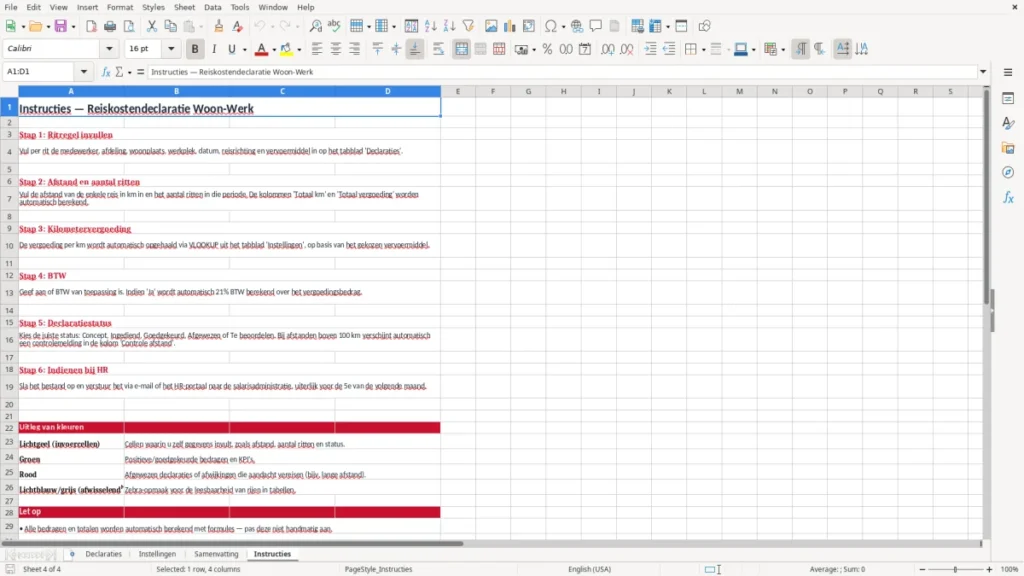Copy the selected cells

(x=170, y=26)
